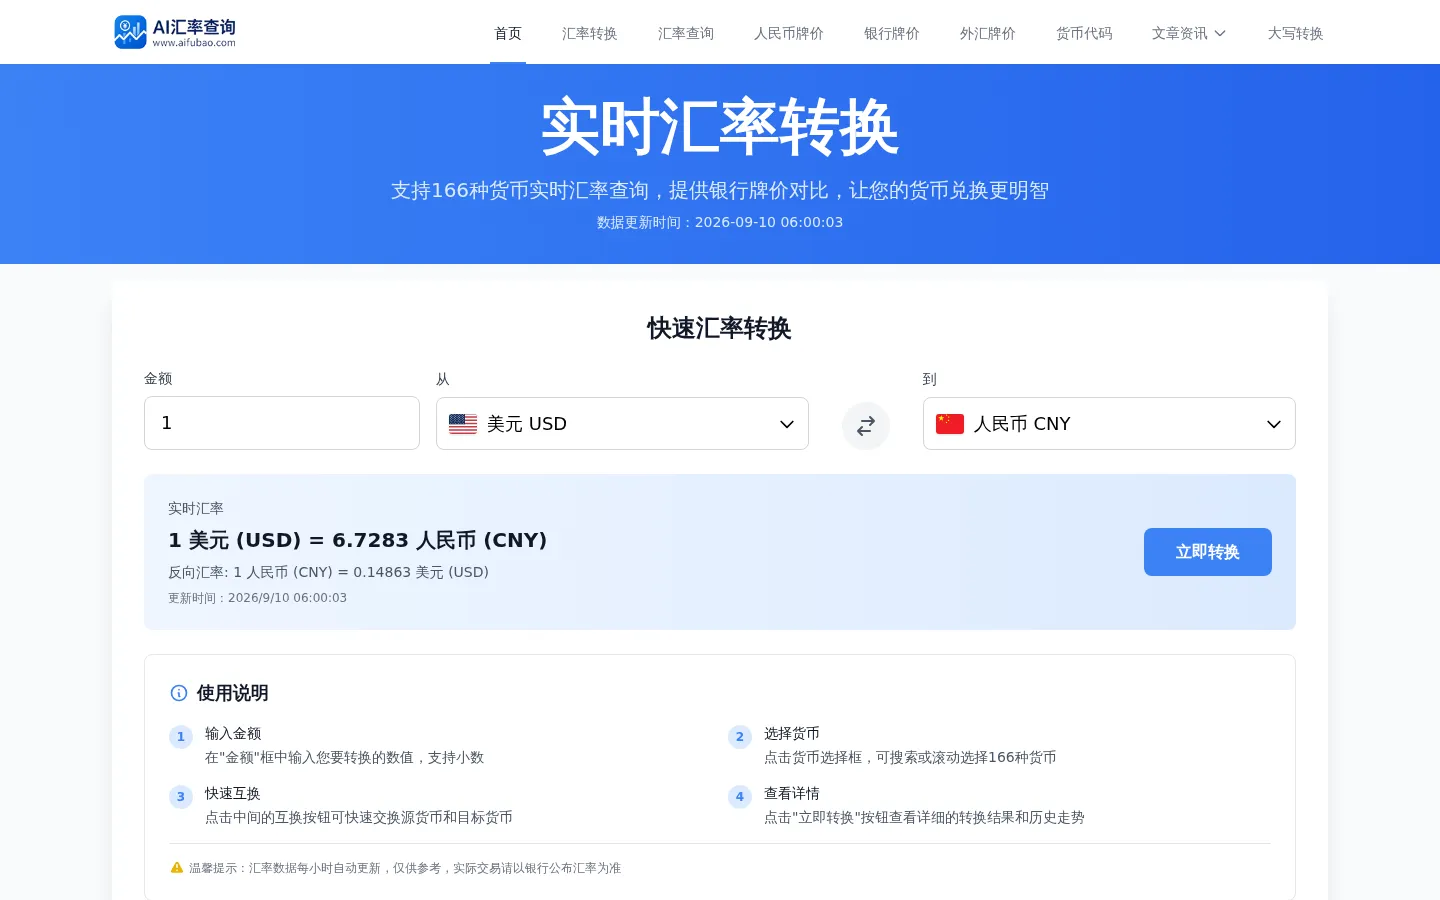This screenshot has width=1440, height=900.
Task: Open the 美元 USD source currency dropdown
Action: [622, 424]
